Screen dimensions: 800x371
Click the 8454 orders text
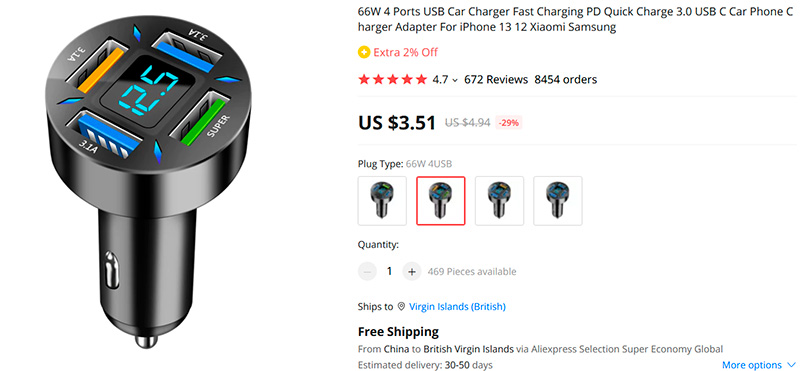tap(566, 80)
